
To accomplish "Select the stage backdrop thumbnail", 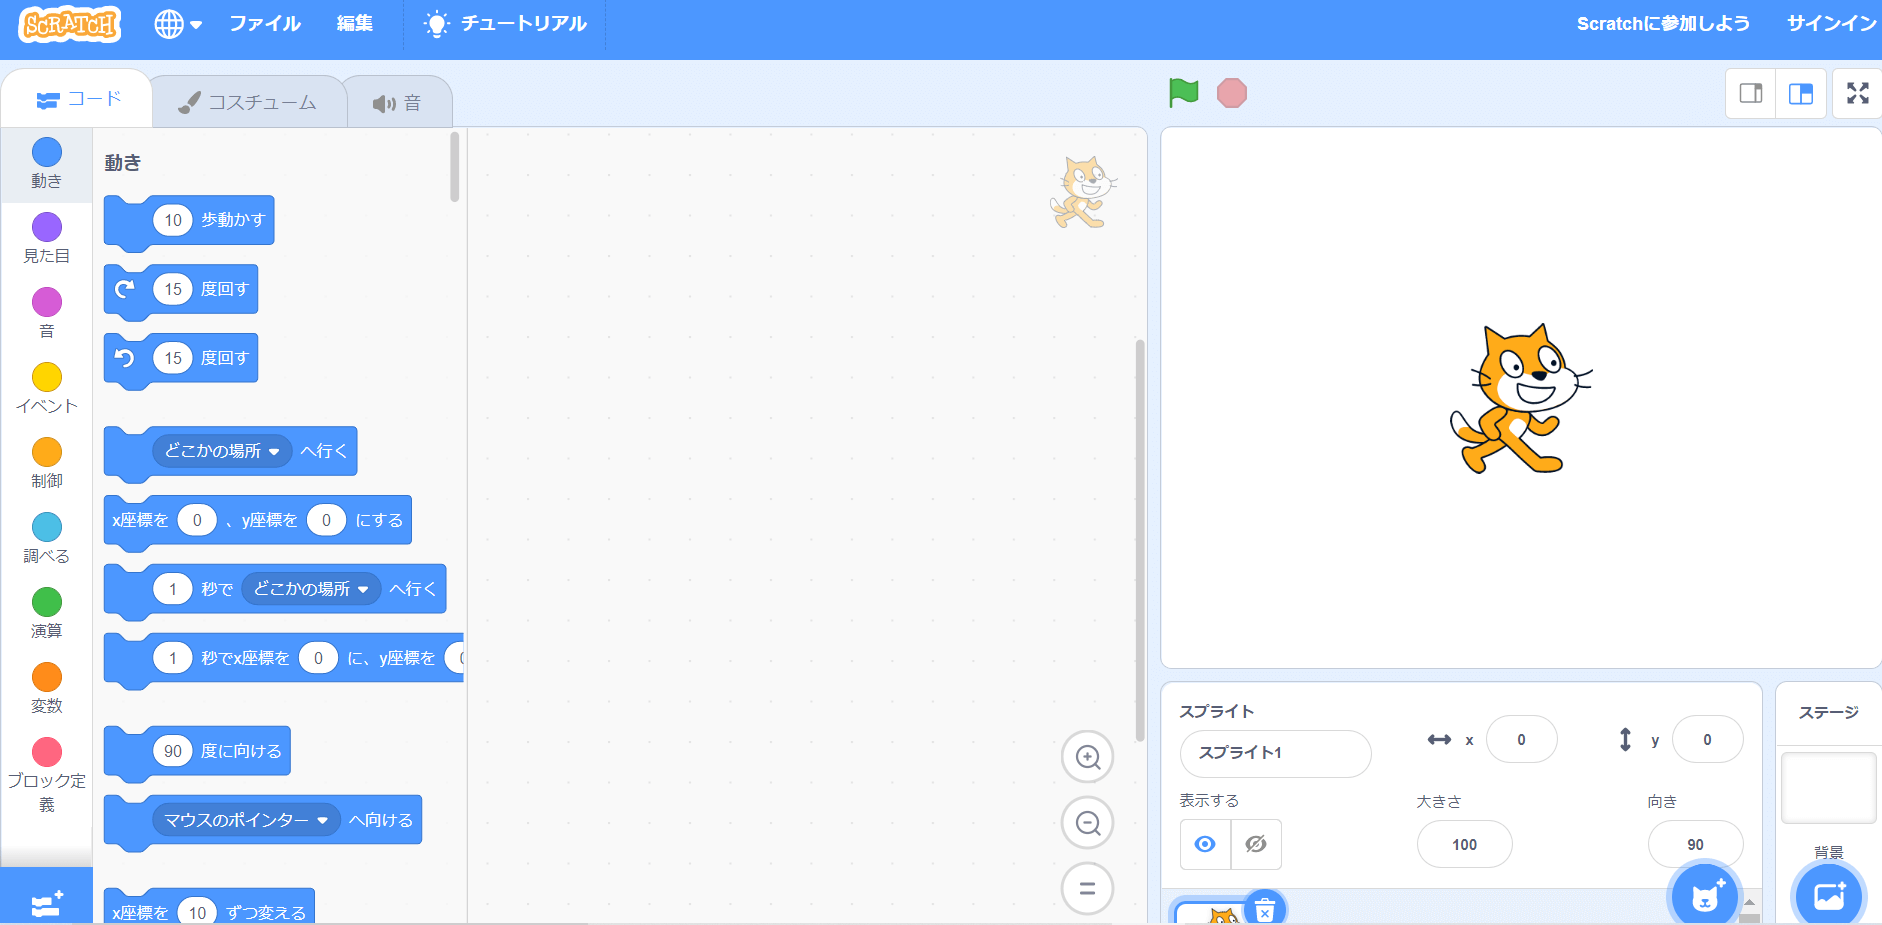I will tap(1828, 788).
